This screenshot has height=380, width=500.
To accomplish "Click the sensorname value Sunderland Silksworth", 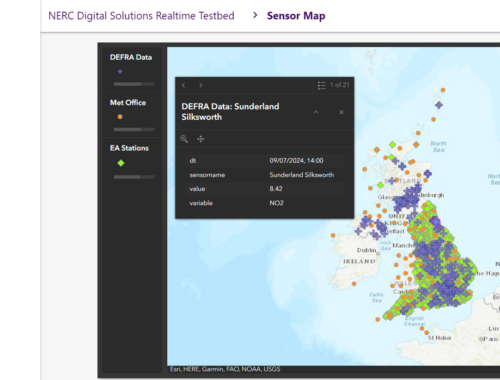I will pos(302,175).
